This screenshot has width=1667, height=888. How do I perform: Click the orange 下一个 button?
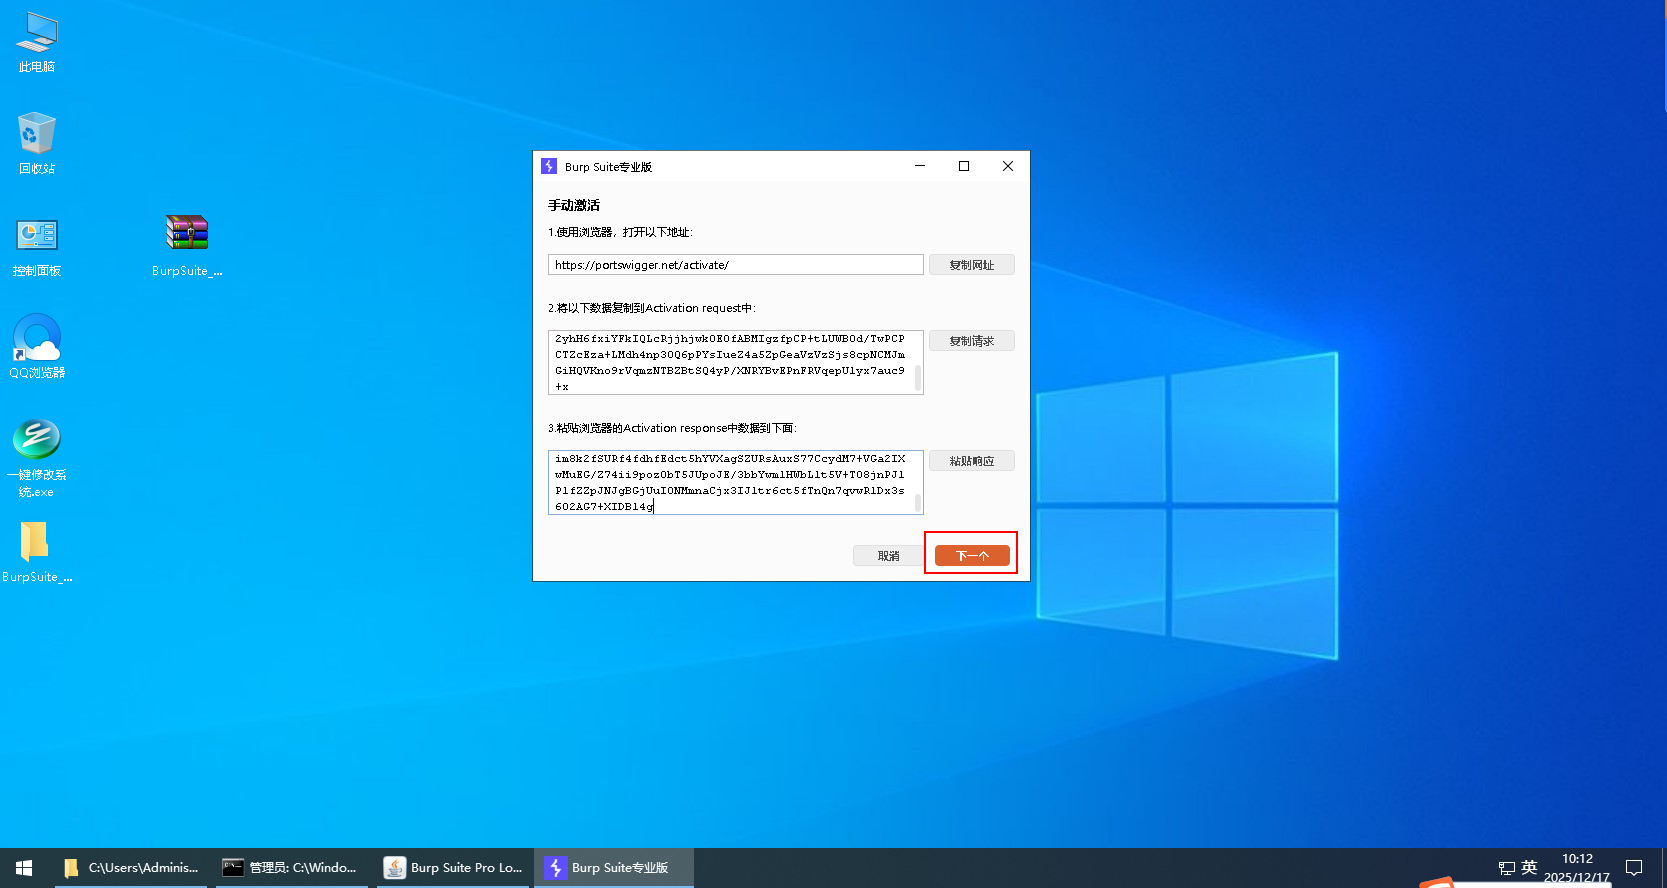click(x=972, y=555)
